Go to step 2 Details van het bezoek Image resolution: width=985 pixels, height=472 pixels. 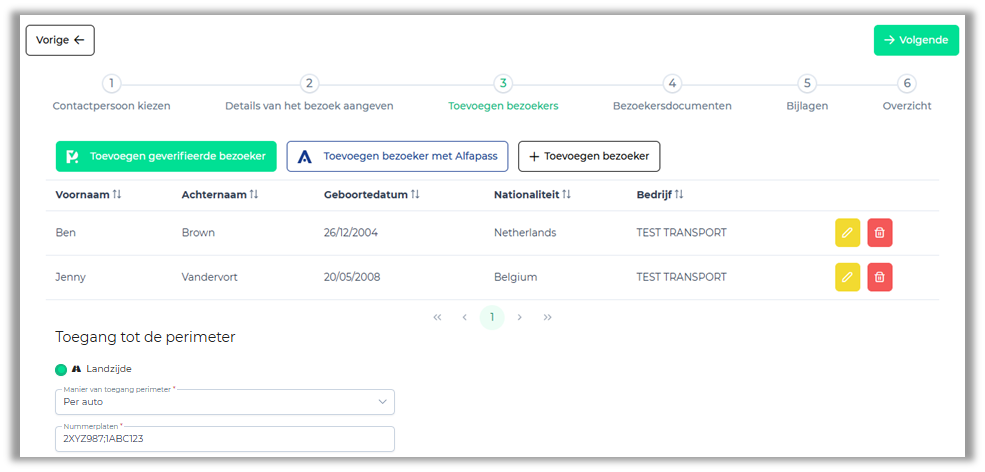click(x=309, y=84)
